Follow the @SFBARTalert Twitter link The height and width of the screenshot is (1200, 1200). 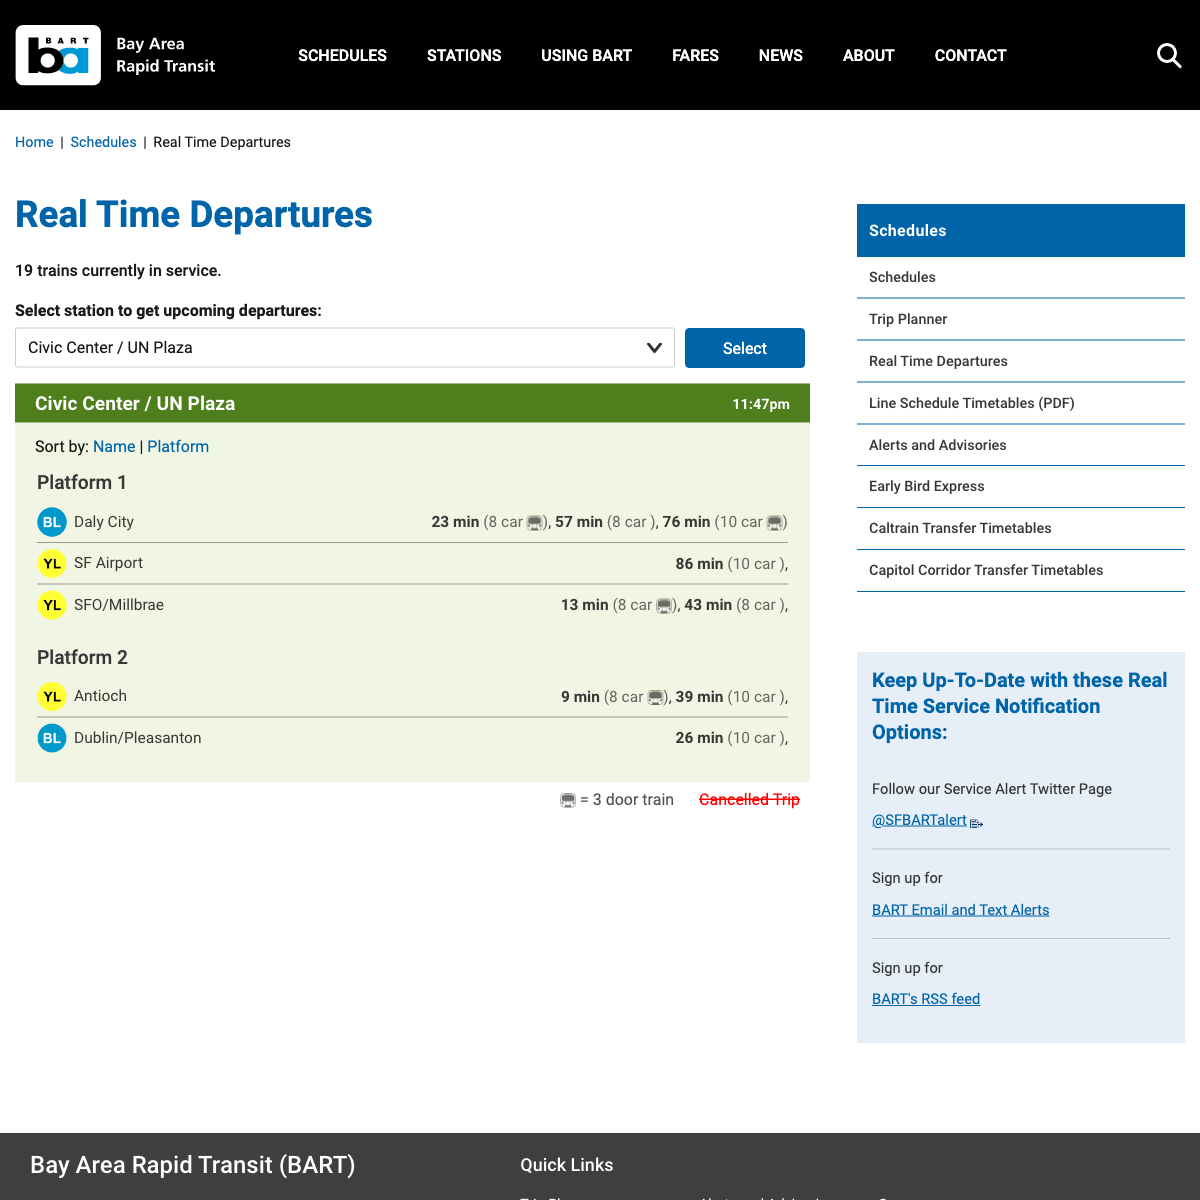tap(919, 820)
